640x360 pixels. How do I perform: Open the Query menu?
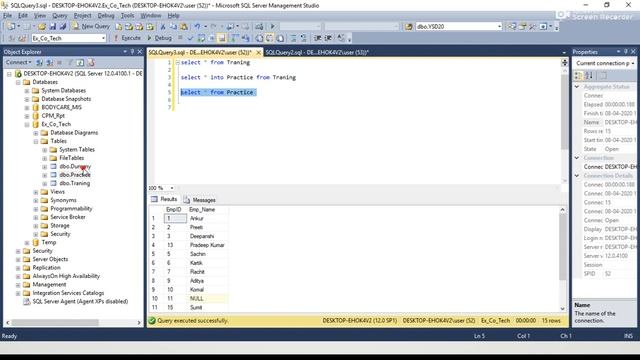pos(60,16)
